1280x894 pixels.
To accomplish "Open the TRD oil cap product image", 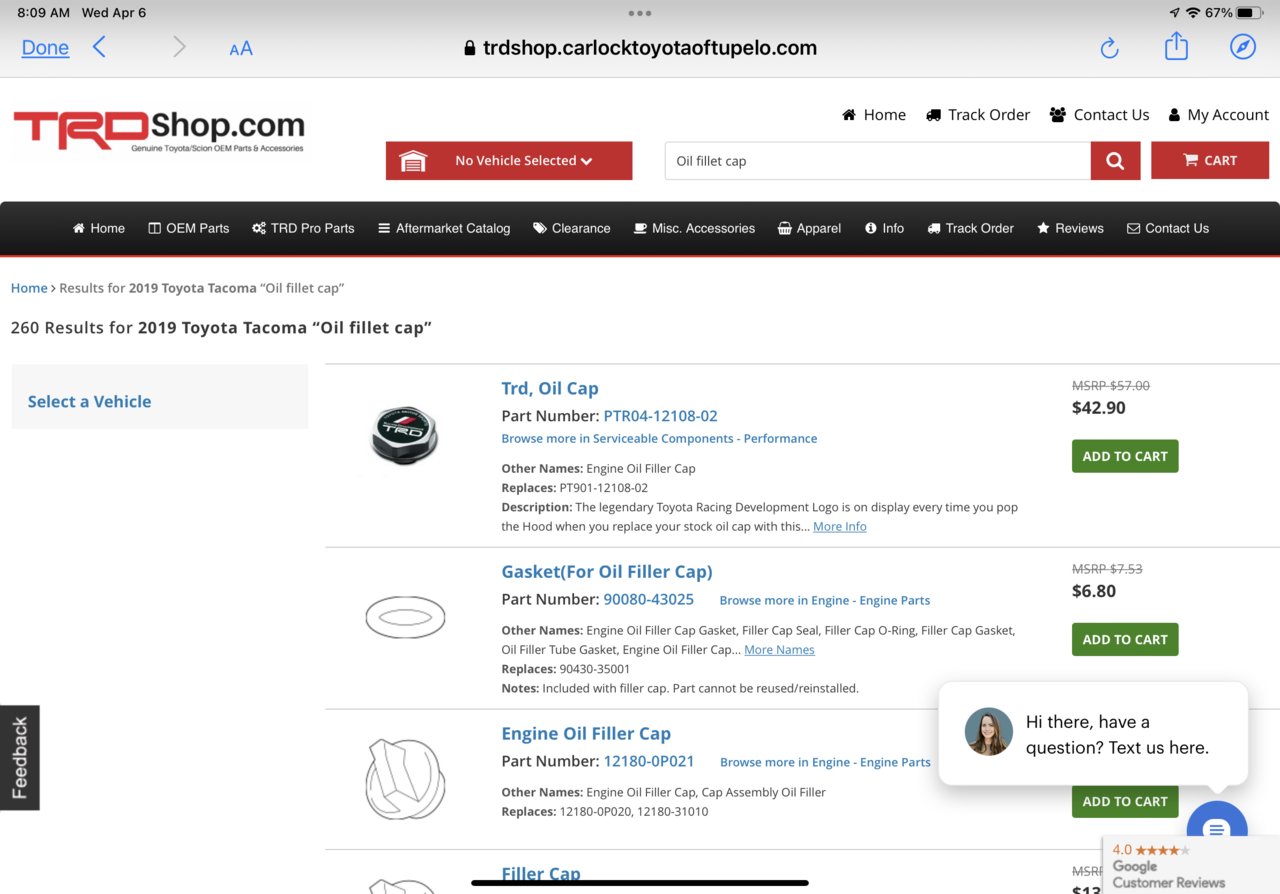I will [x=405, y=435].
